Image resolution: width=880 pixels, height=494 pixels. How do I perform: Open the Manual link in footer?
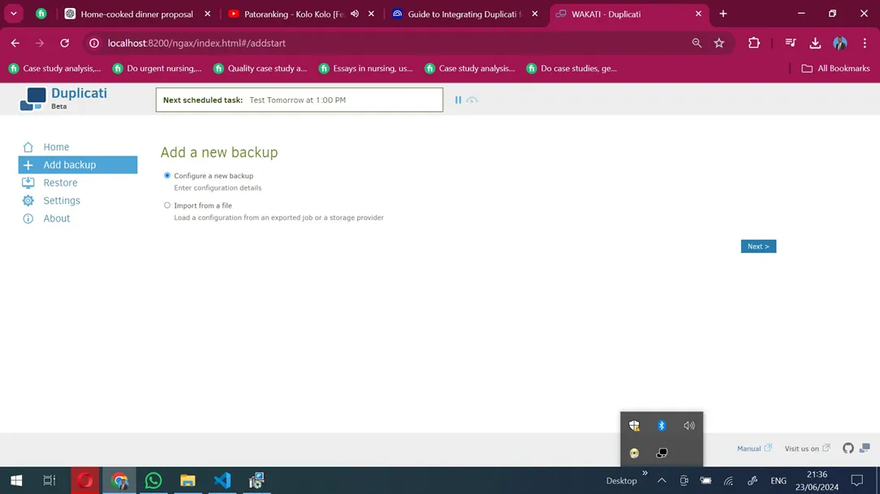pos(749,448)
